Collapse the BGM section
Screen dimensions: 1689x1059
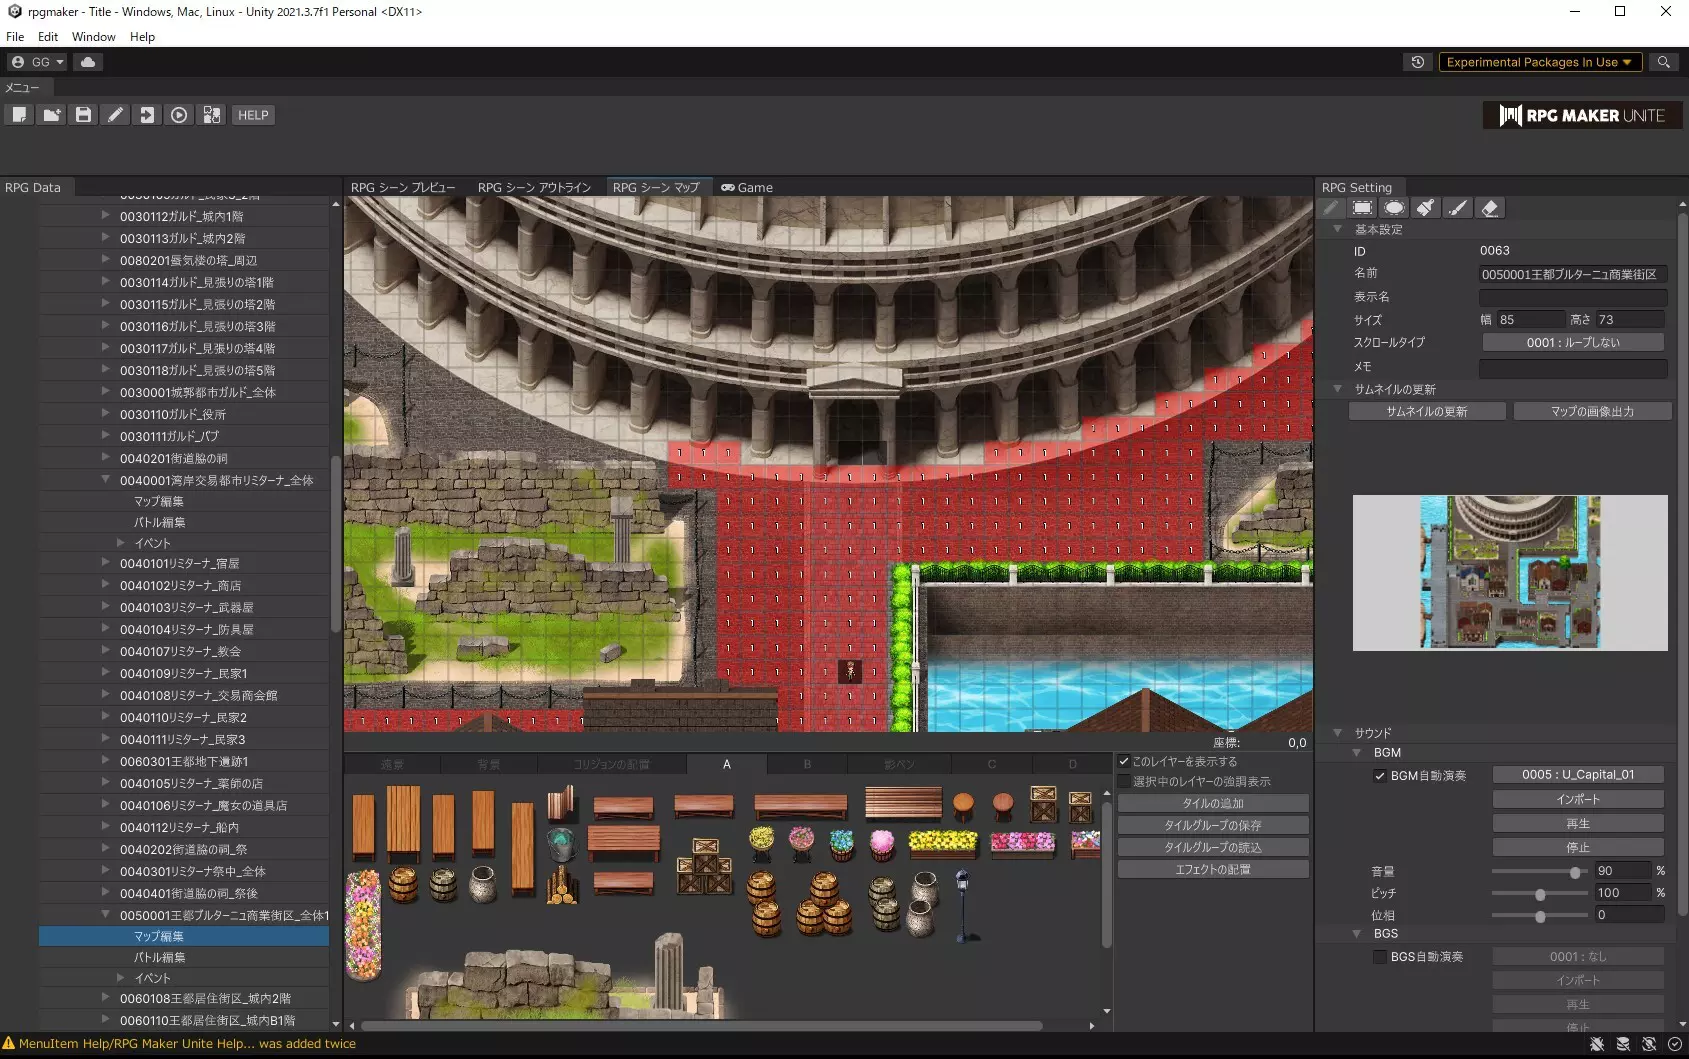[1357, 753]
